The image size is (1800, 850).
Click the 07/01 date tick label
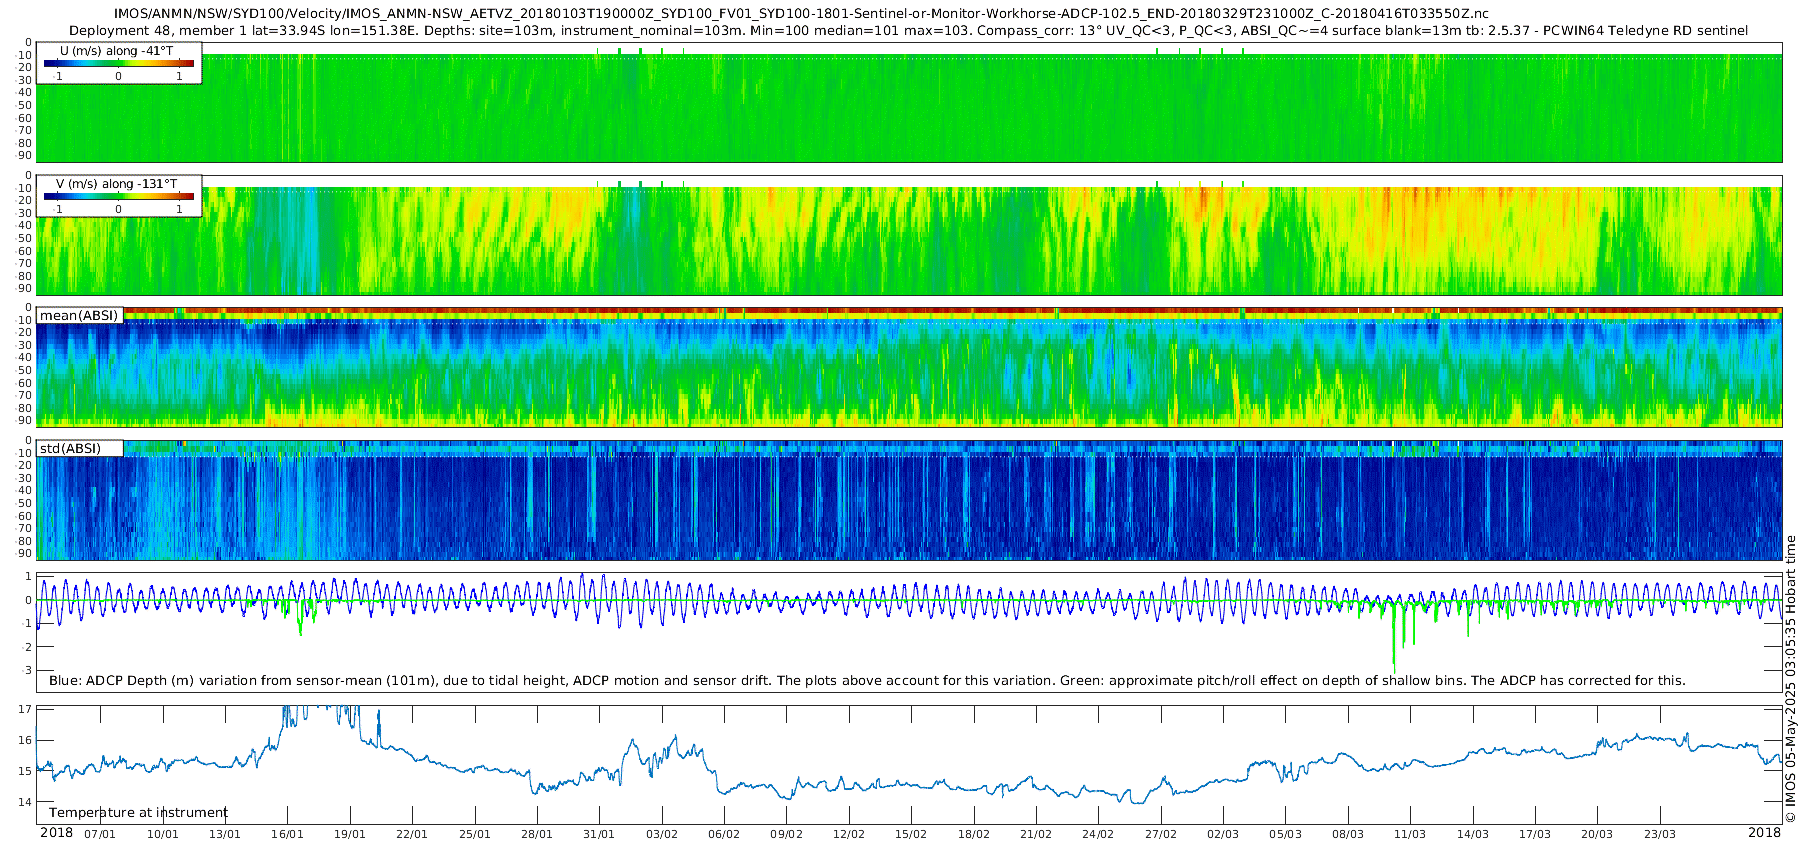[100, 834]
